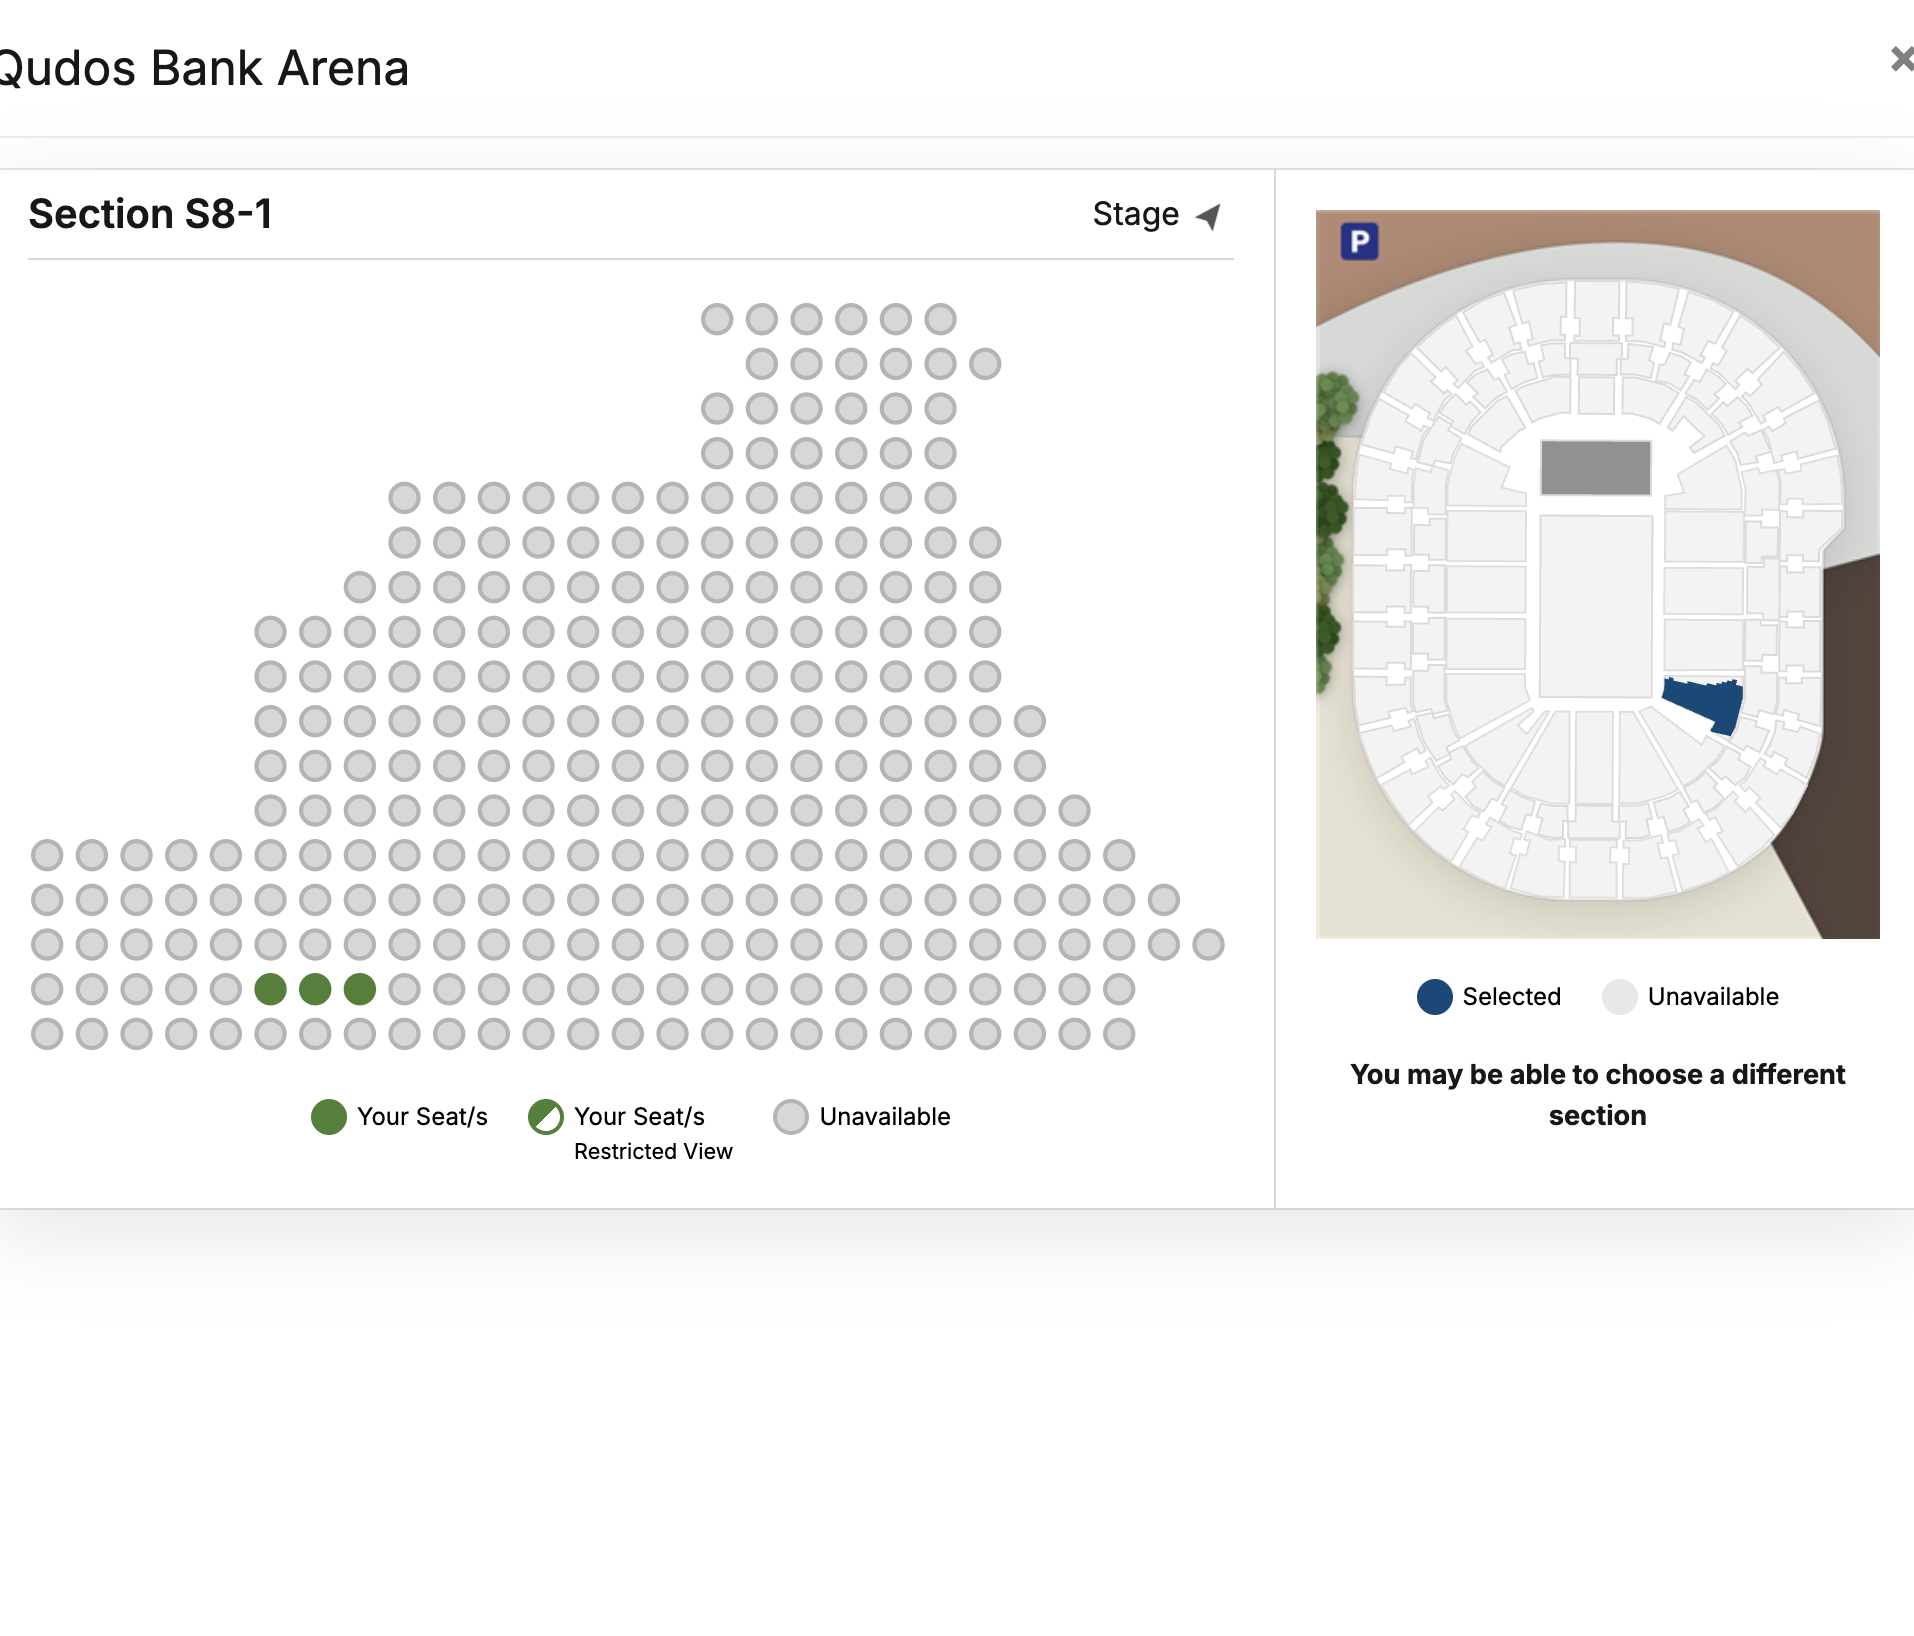The image size is (1914, 1636).
Task: Click the Restricted View legend icon
Action: coord(545,1117)
